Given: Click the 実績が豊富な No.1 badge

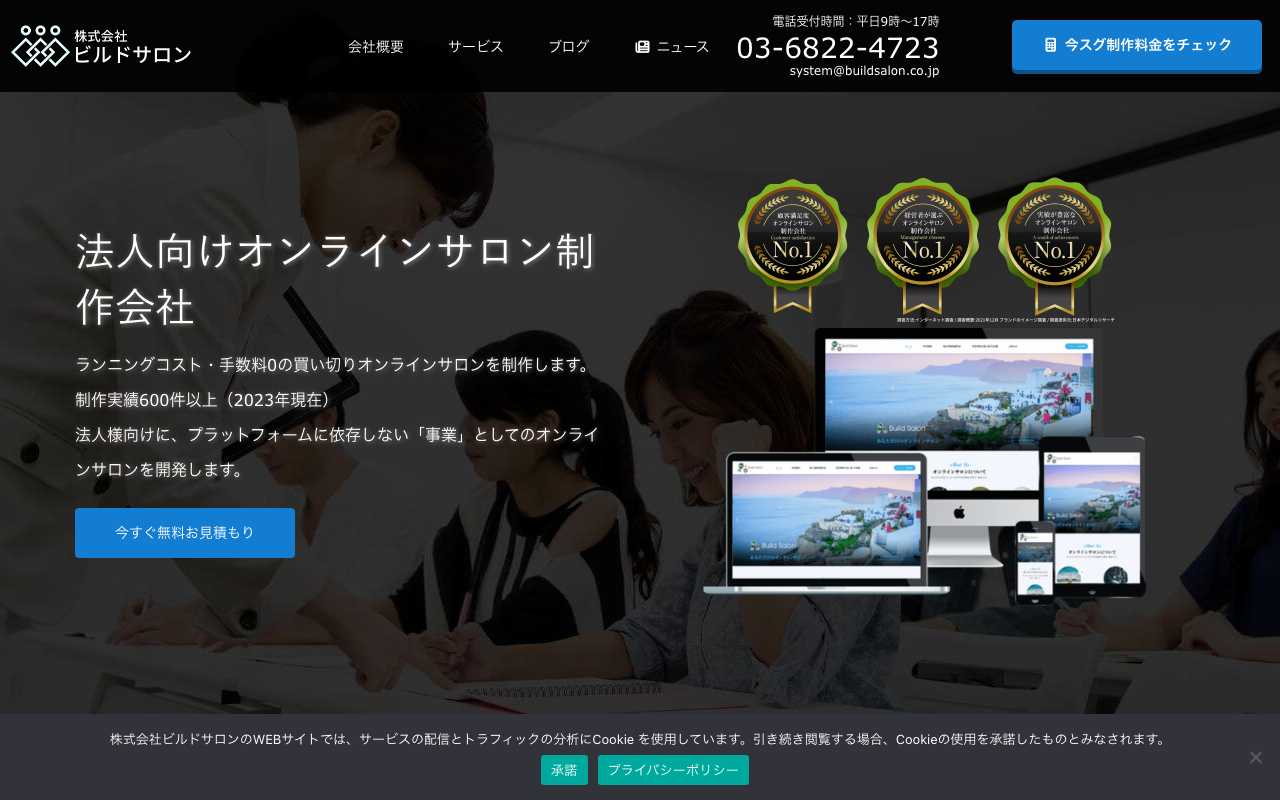Looking at the screenshot, I should [1054, 245].
